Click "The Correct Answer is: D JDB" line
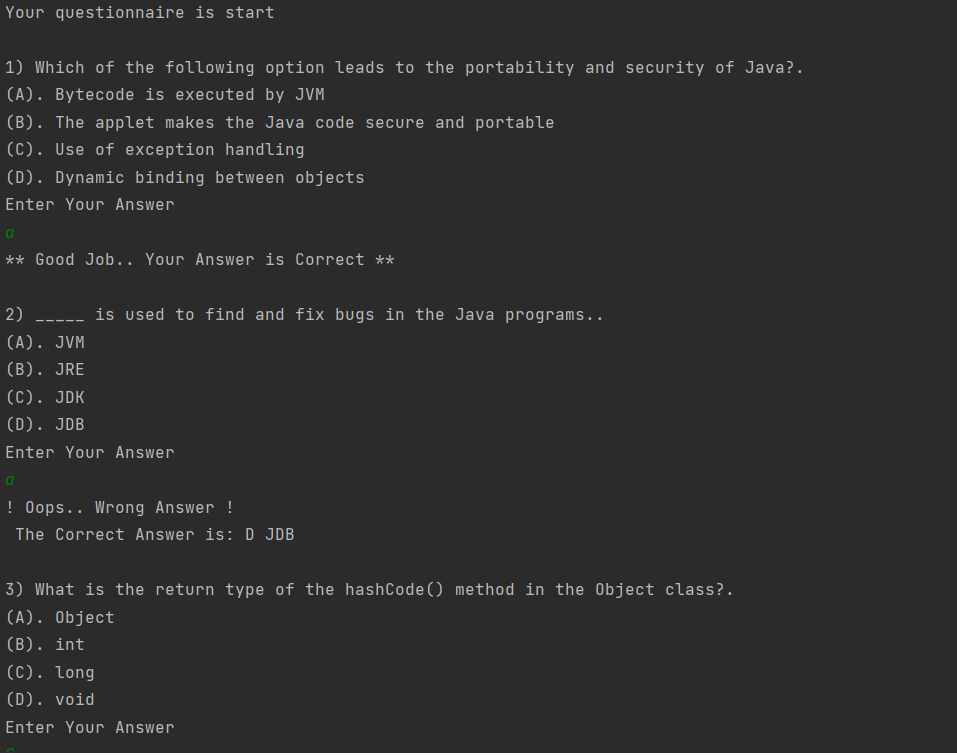 [x=155, y=535]
